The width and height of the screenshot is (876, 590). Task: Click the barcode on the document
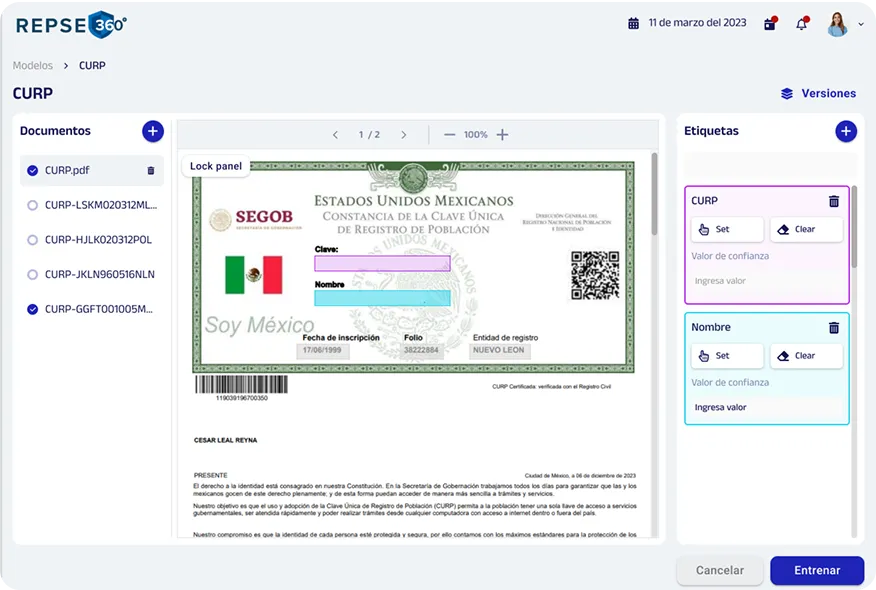click(241, 384)
